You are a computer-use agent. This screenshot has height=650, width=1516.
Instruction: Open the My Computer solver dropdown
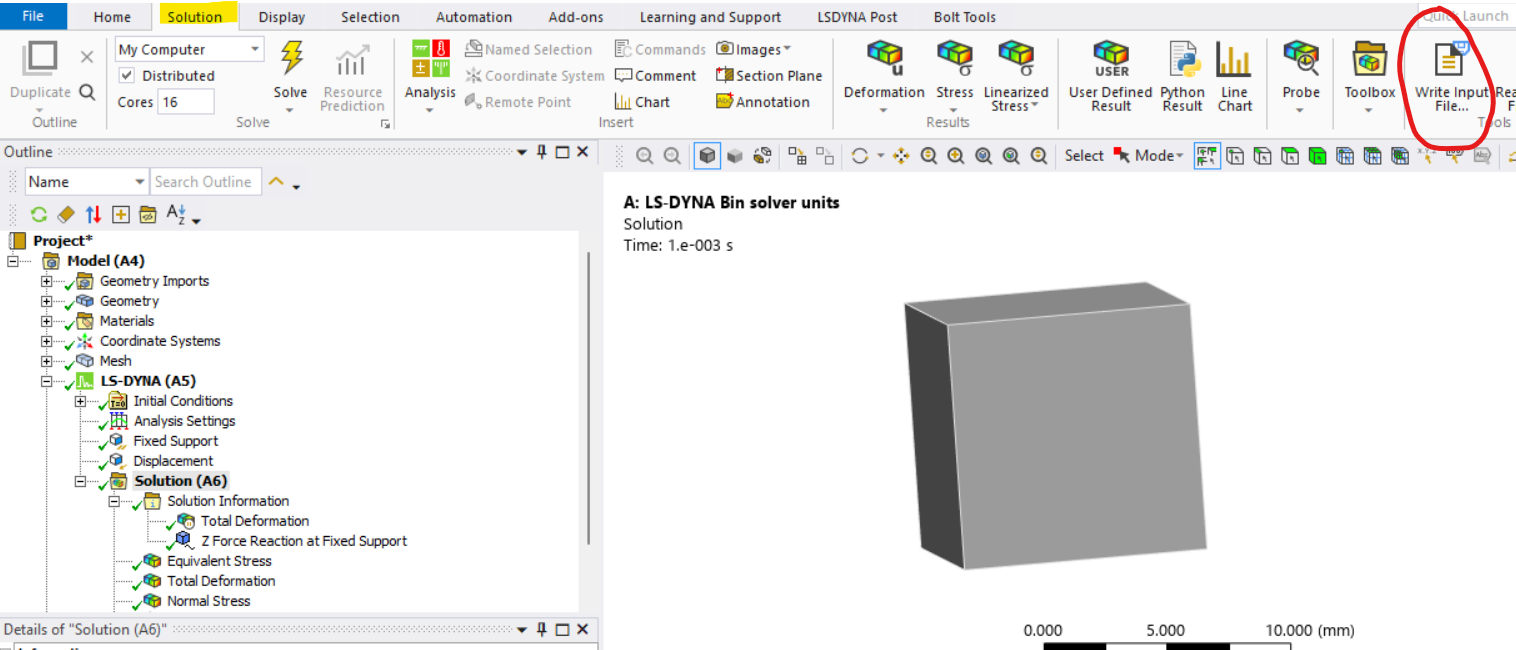(x=253, y=48)
